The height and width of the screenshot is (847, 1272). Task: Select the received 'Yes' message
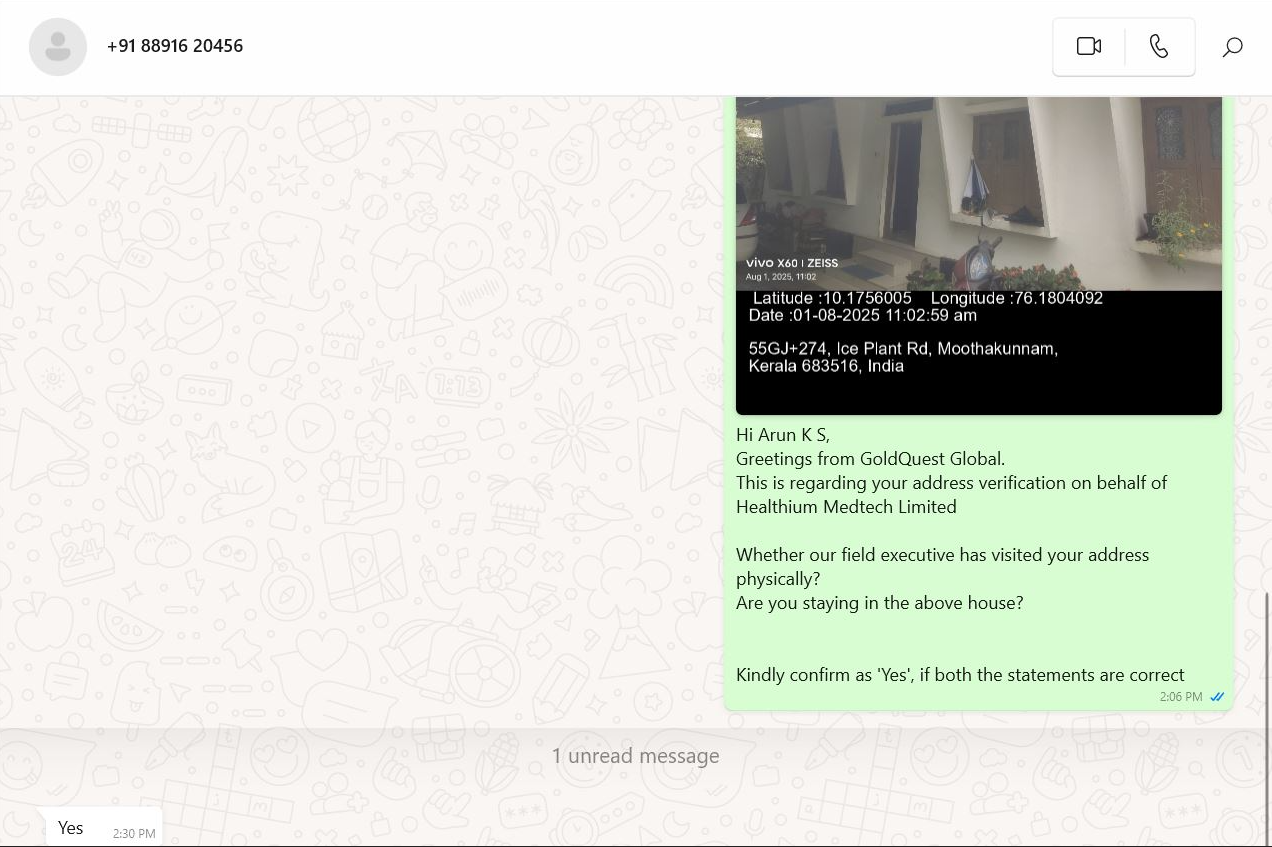(104, 828)
